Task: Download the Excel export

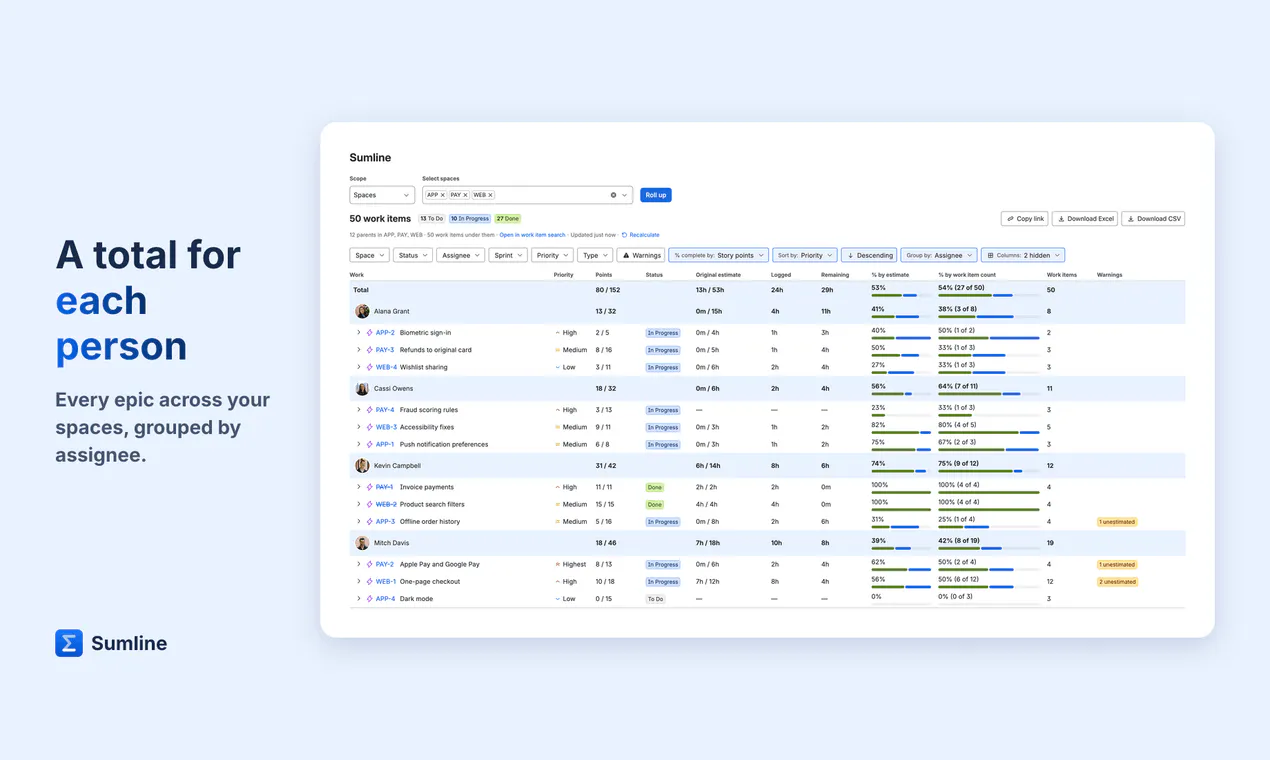Action: 1085,219
